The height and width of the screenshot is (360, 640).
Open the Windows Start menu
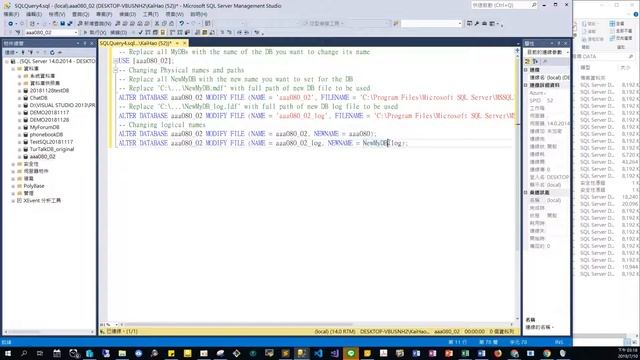tap(8, 353)
